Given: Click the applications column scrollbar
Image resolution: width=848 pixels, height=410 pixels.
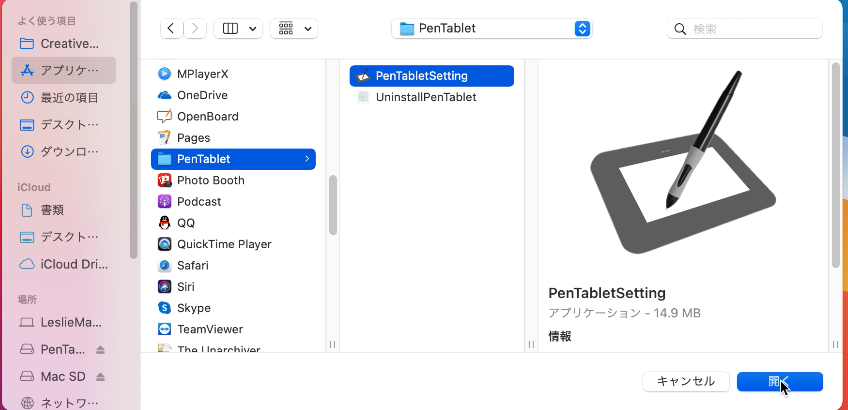Looking at the screenshot, I should [x=333, y=205].
